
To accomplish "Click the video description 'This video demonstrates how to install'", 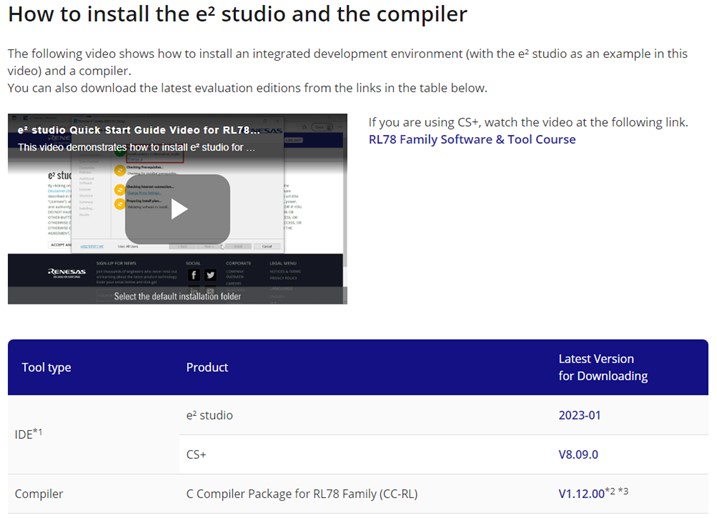I will coord(137,147).
